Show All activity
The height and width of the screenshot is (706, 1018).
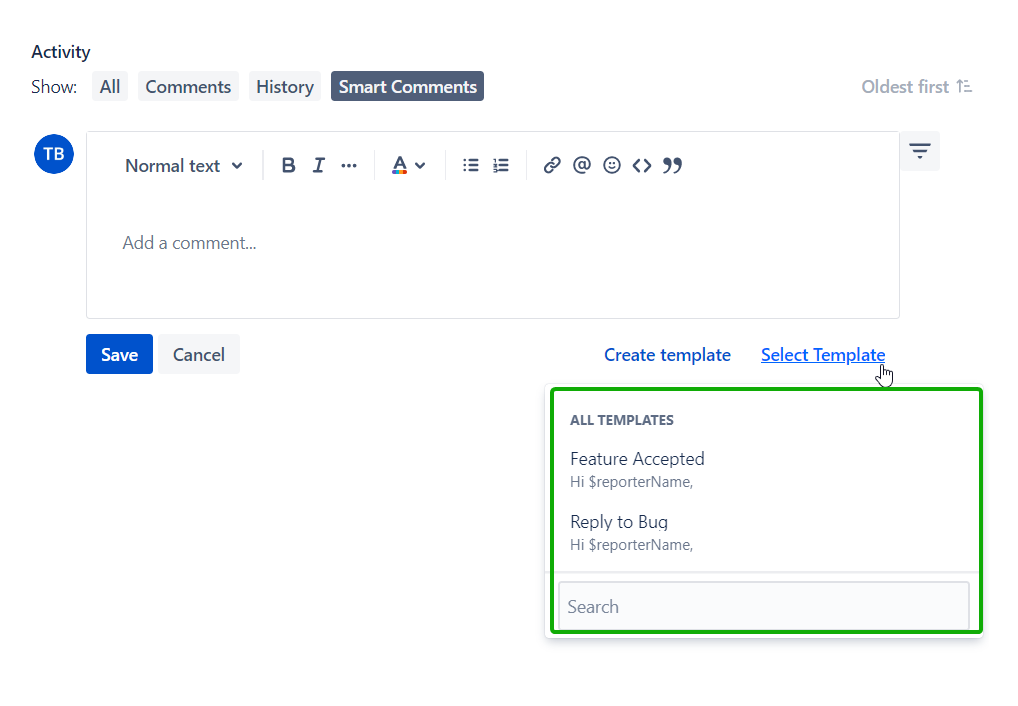[110, 87]
